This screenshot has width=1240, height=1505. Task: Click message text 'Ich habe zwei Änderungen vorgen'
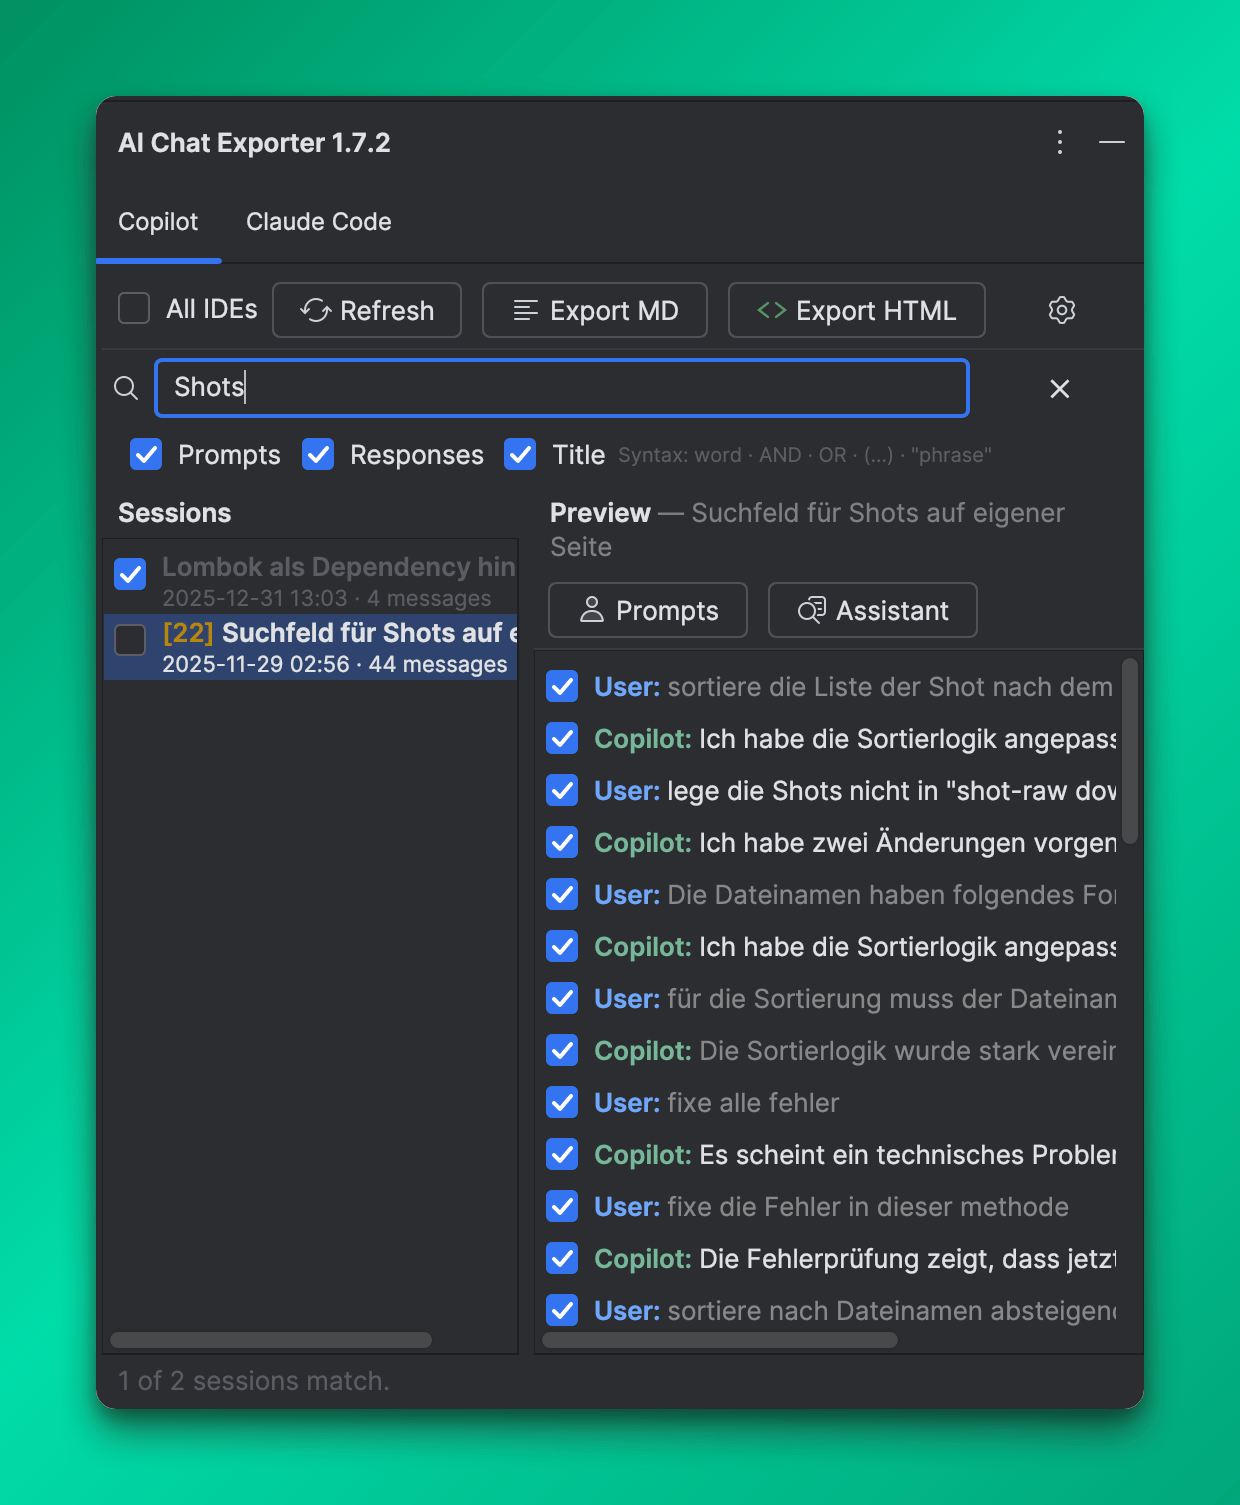tap(907, 843)
